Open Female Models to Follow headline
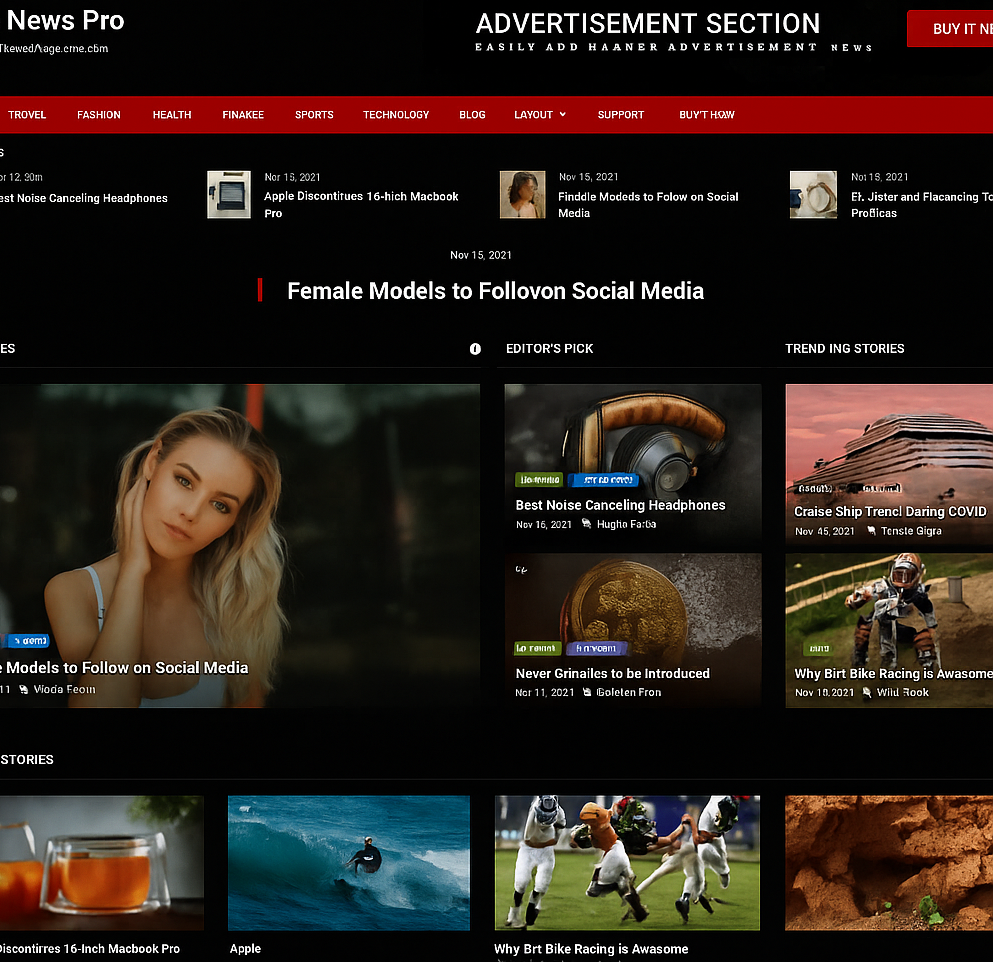The height and width of the screenshot is (962, 993). pos(495,291)
